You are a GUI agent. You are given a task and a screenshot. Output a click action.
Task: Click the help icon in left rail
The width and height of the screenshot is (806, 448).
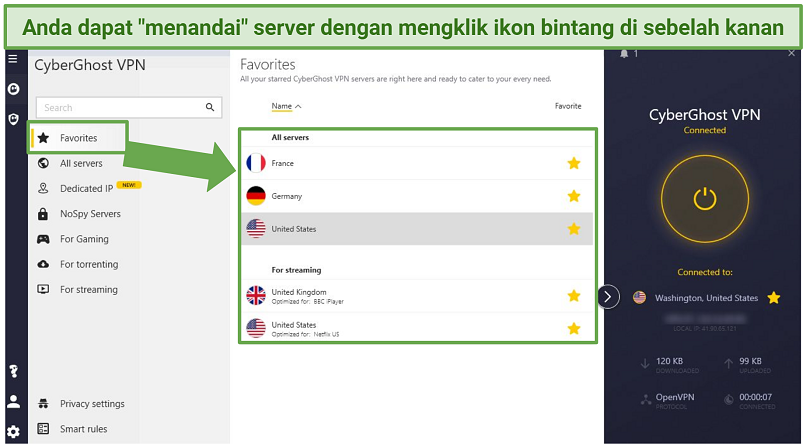point(13,370)
